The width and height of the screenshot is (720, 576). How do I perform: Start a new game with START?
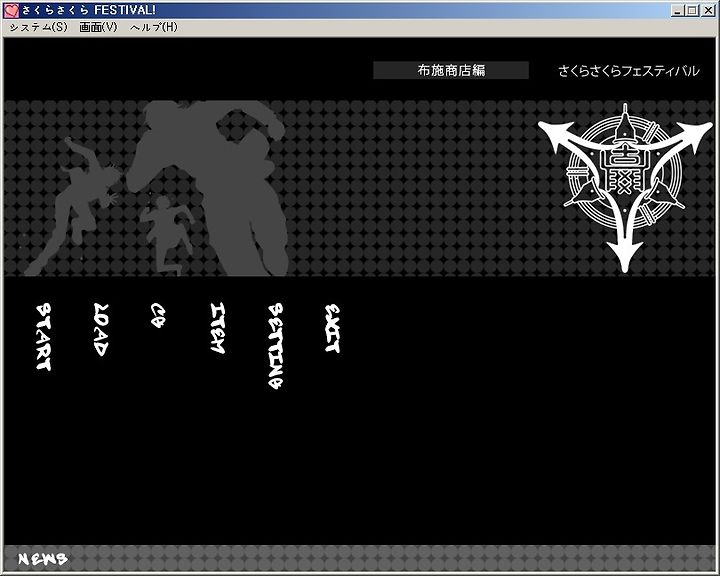pos(44,337)
